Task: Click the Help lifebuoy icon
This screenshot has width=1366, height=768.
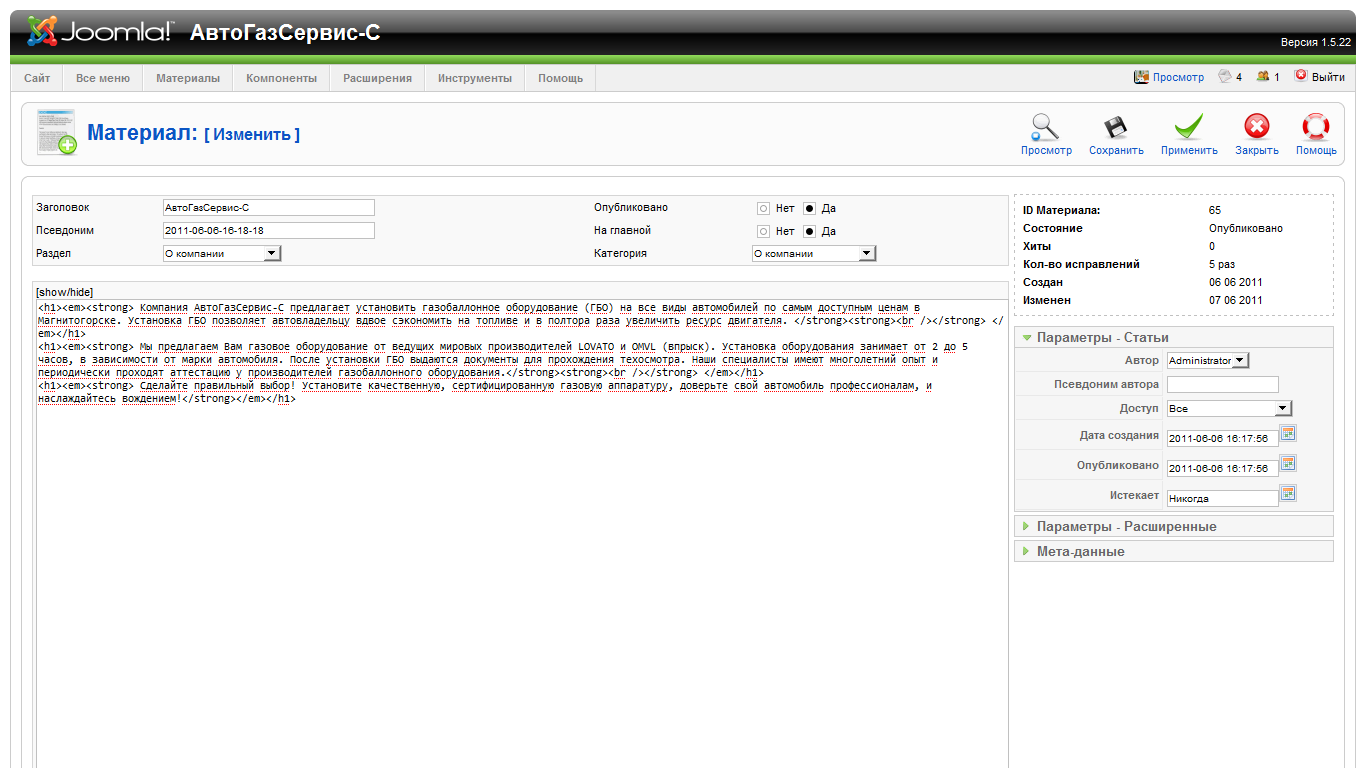Action: [1316, 127]
